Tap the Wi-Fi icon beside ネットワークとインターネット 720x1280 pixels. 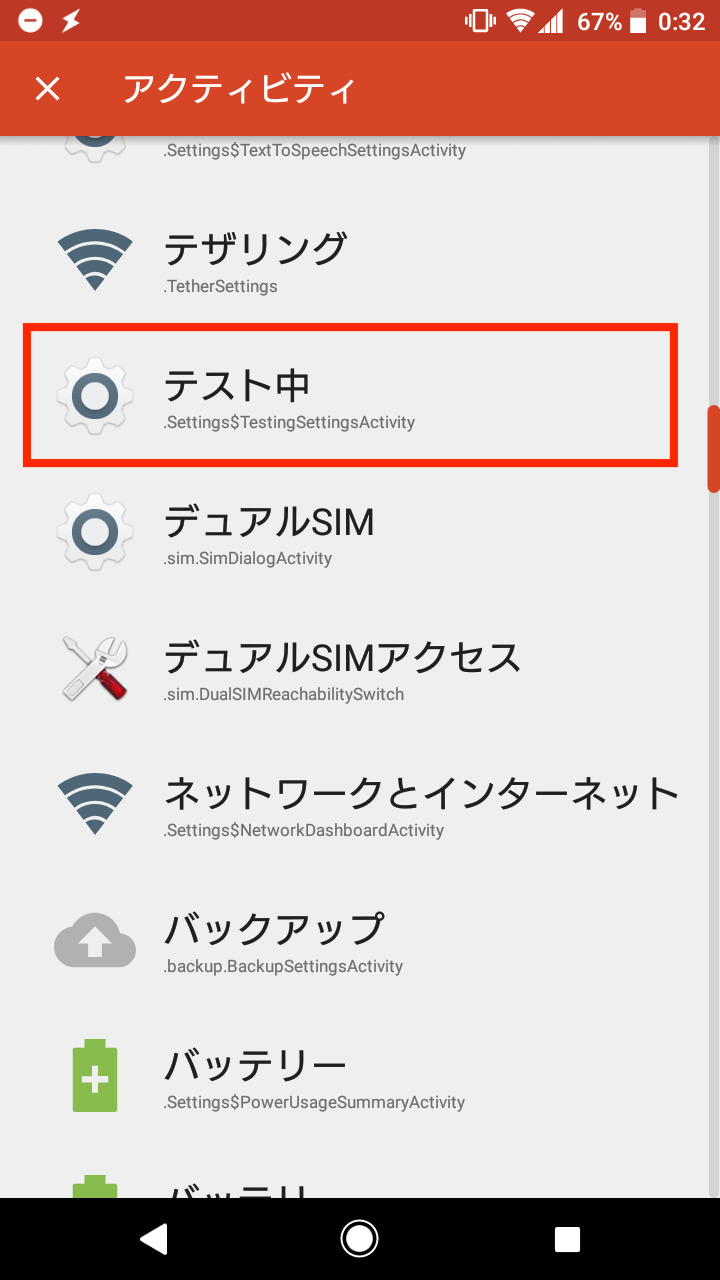point(95,804)
